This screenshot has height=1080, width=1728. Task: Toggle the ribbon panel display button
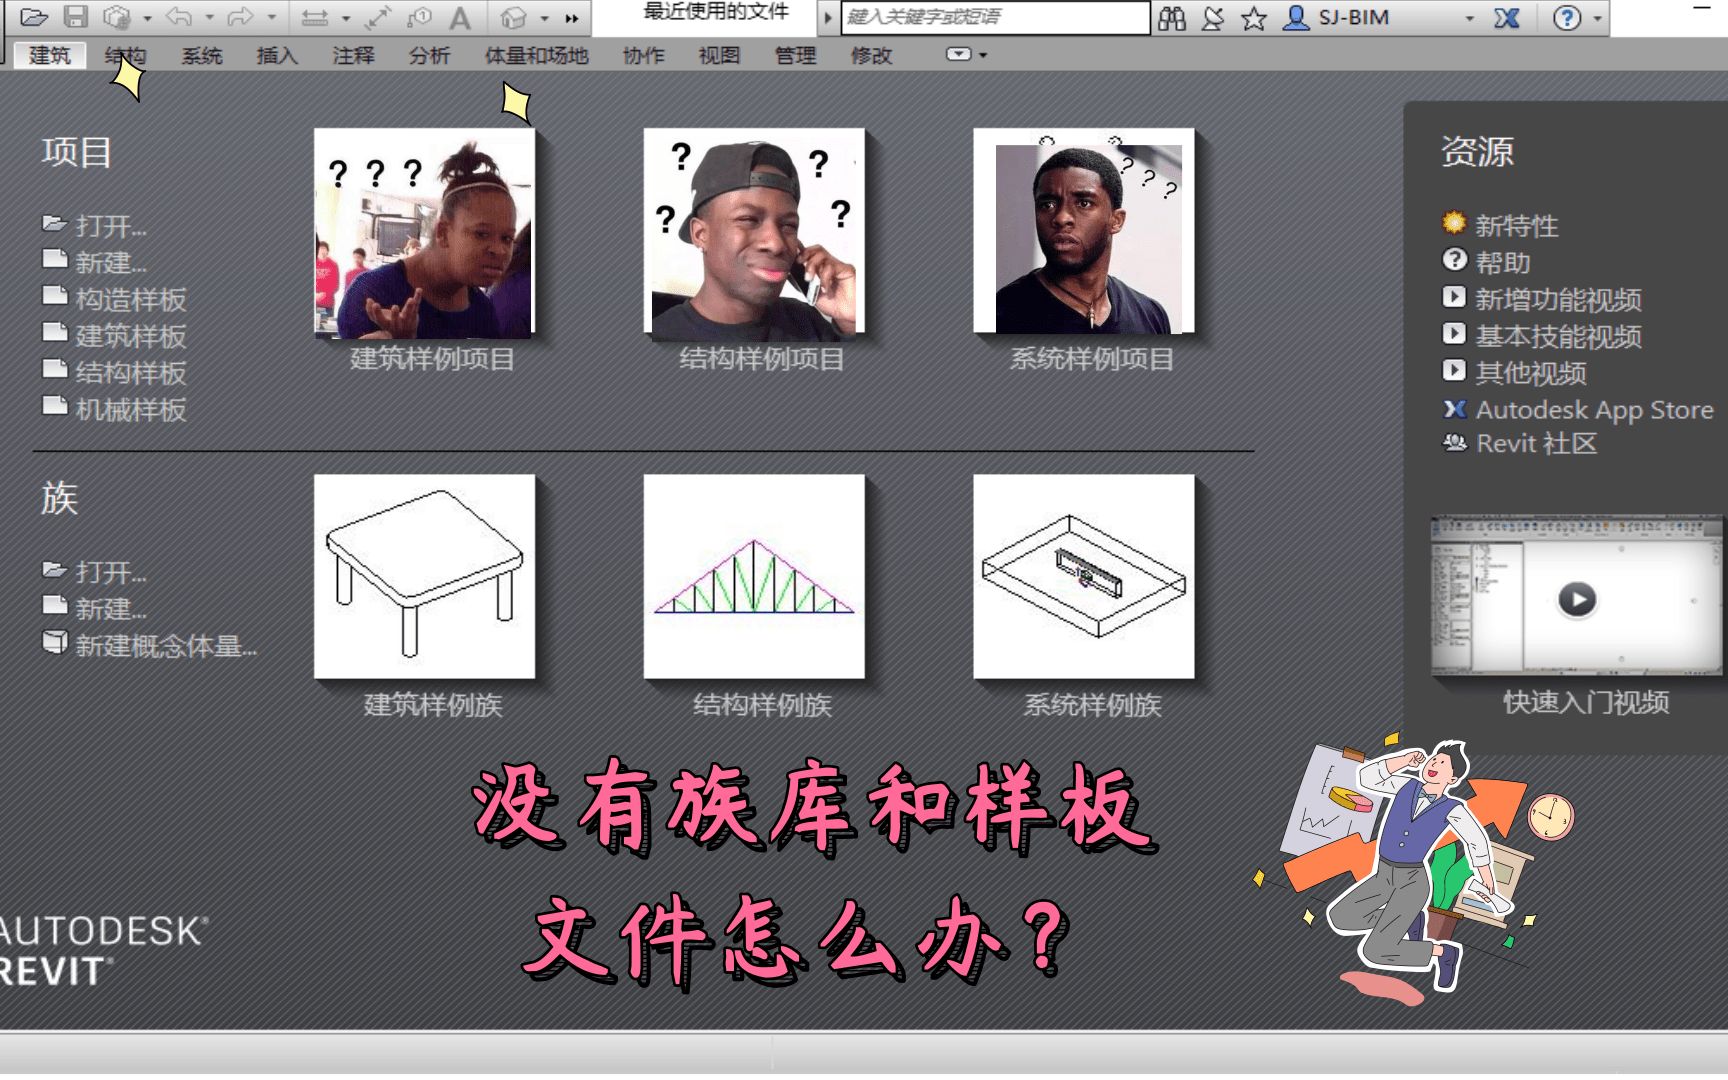coord(959,54)
